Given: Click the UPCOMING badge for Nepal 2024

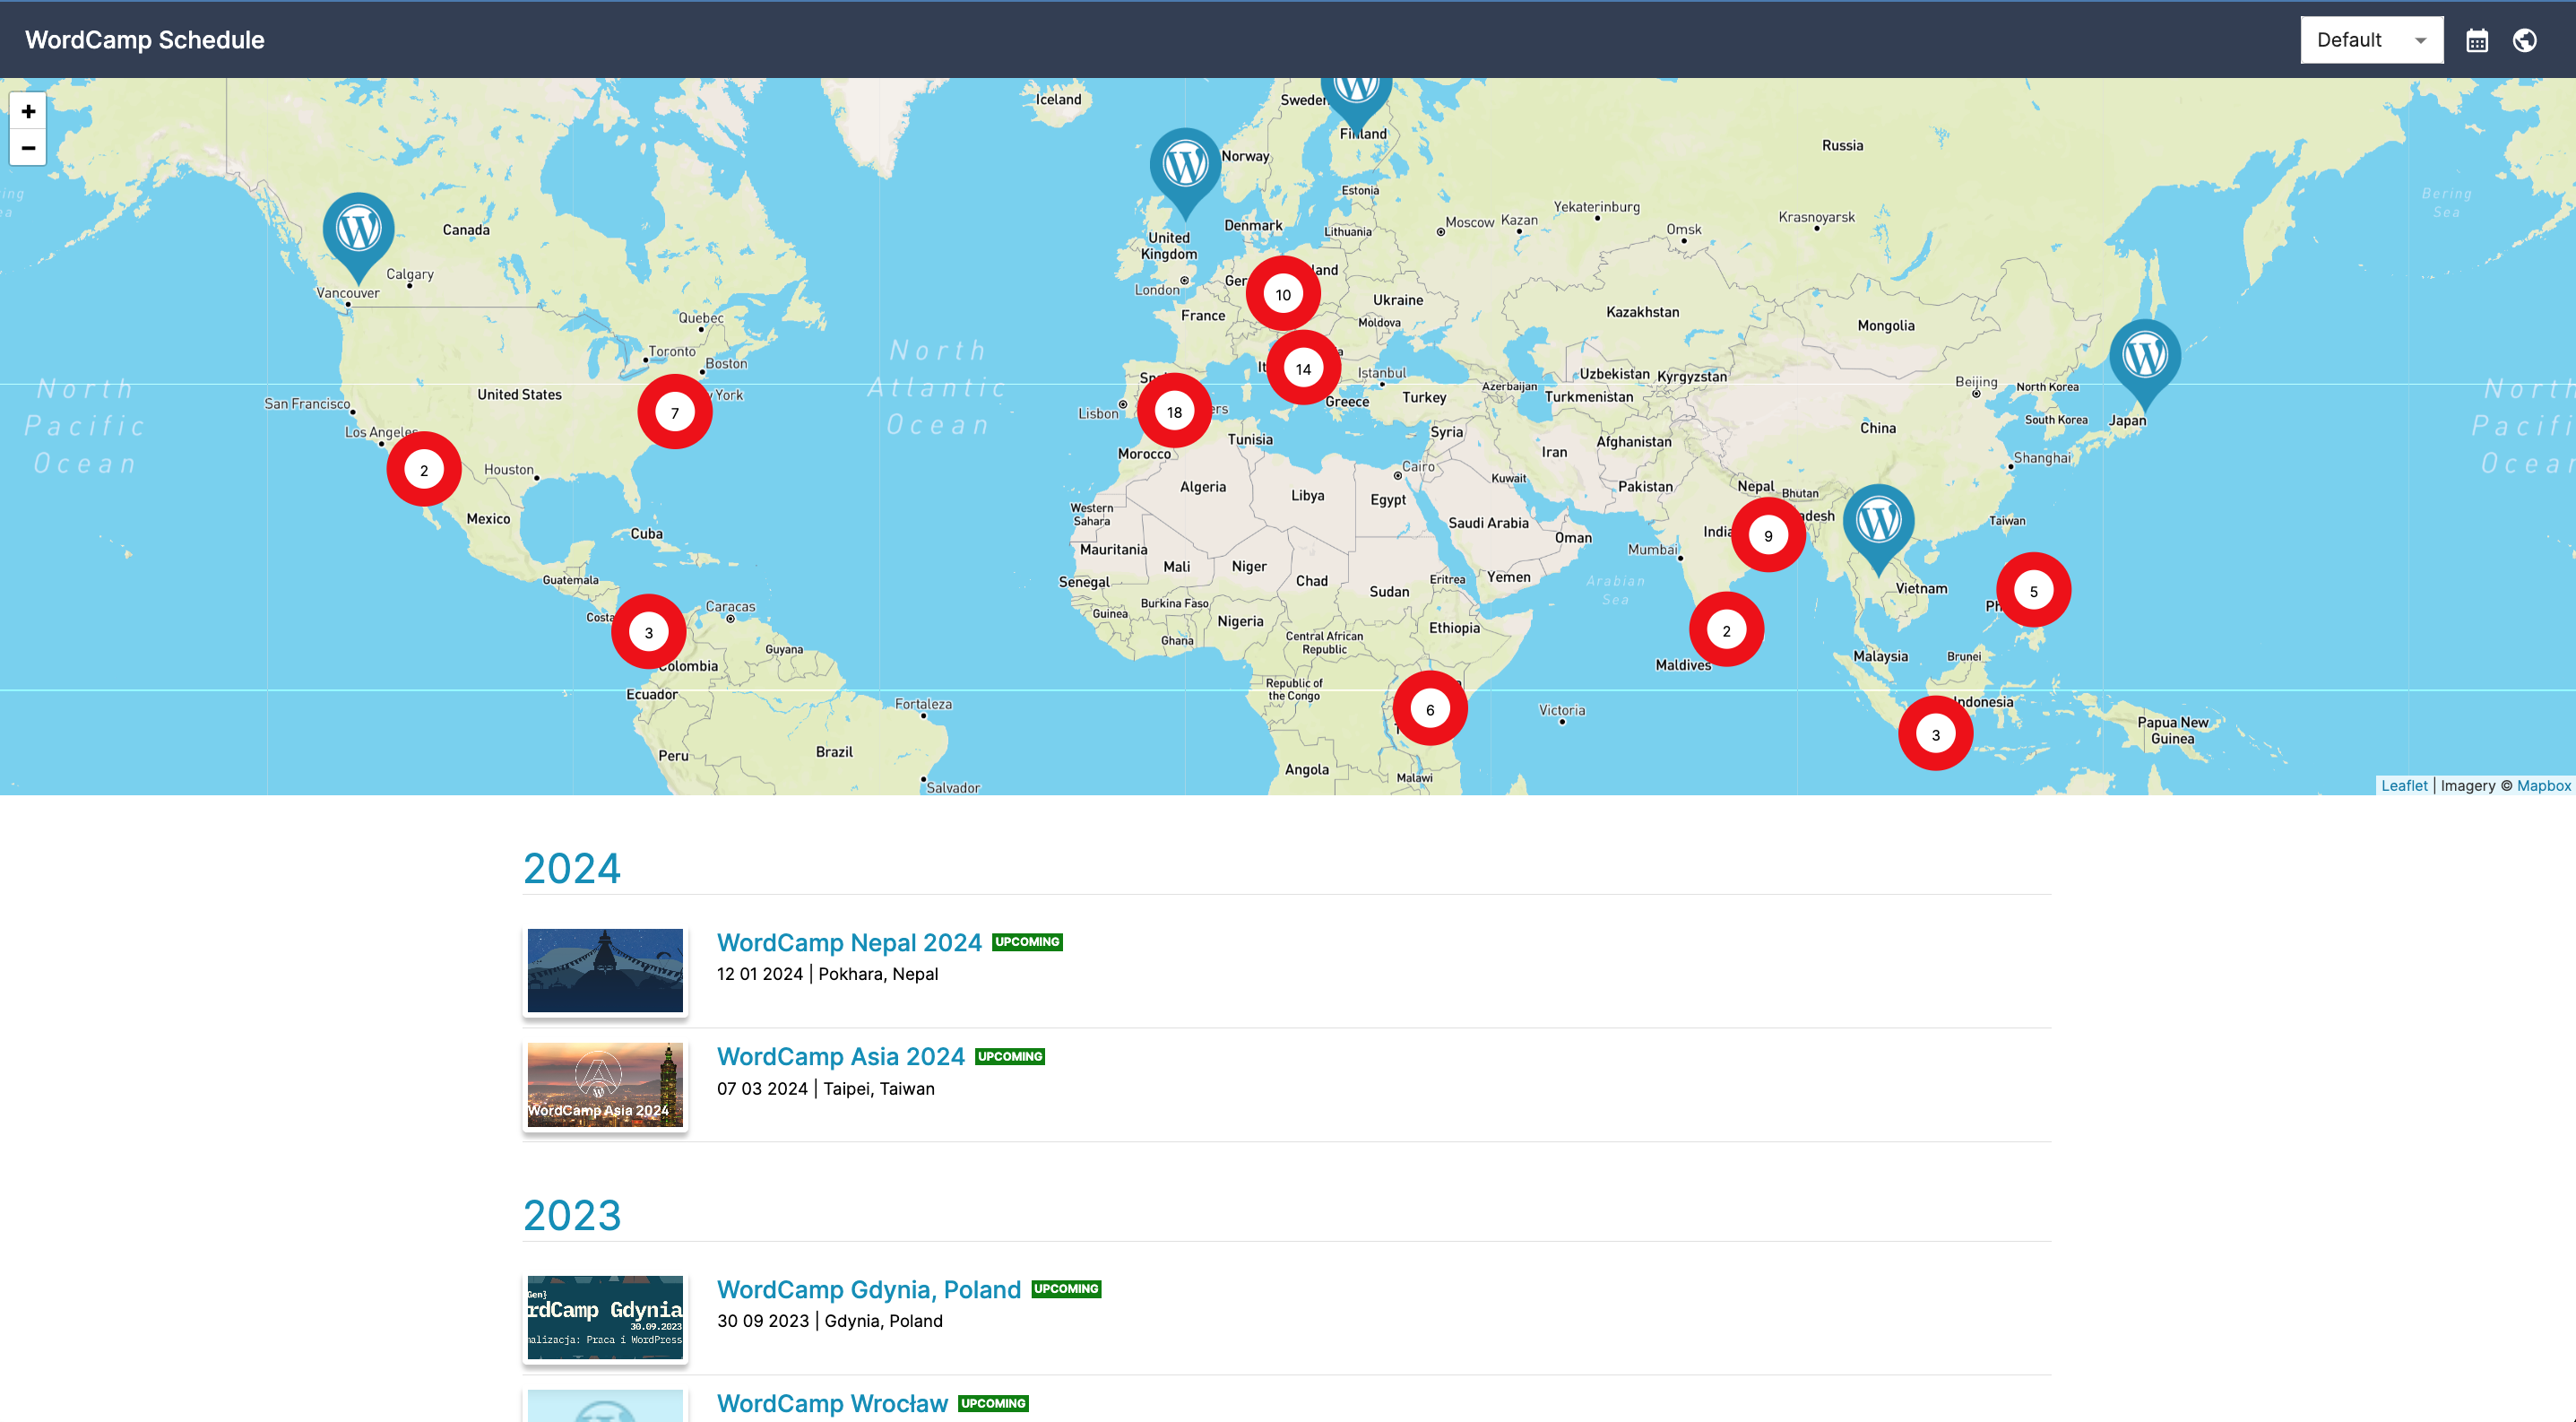Looking at the screenshot, I should point(1027,942).
